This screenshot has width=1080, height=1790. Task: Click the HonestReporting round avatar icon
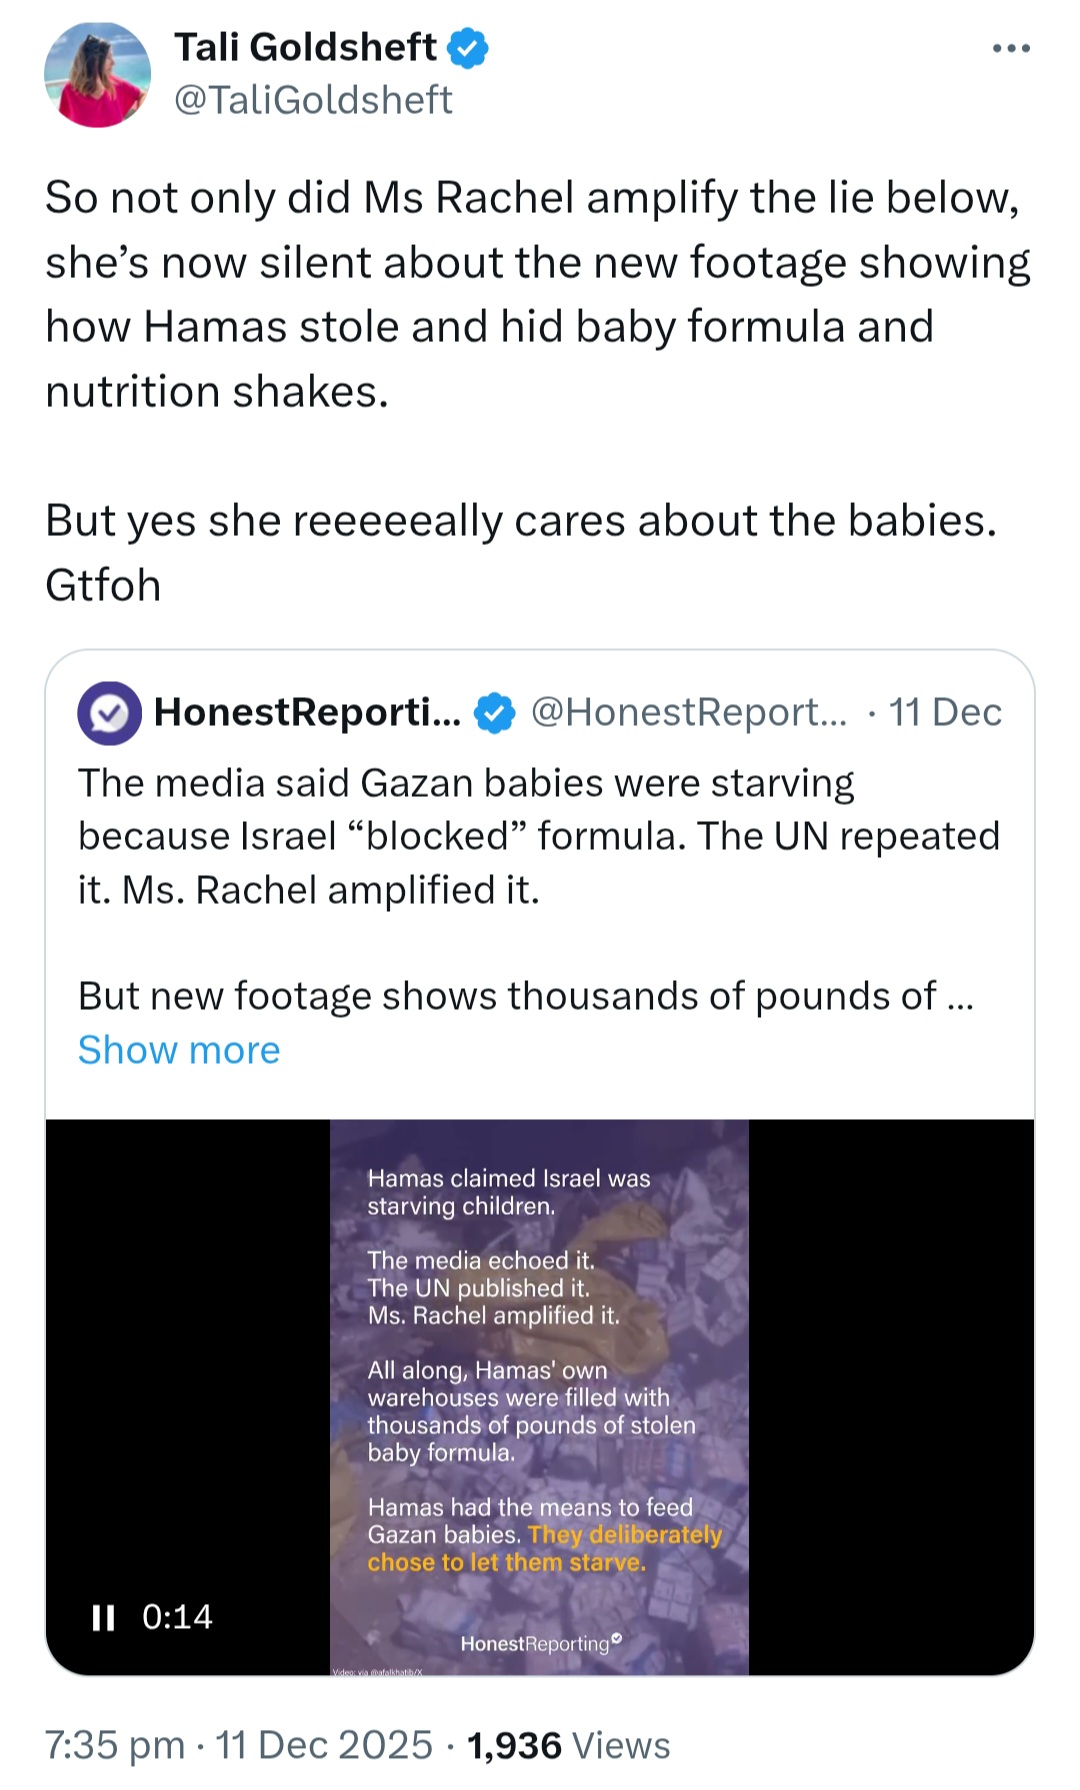[109, 713]
